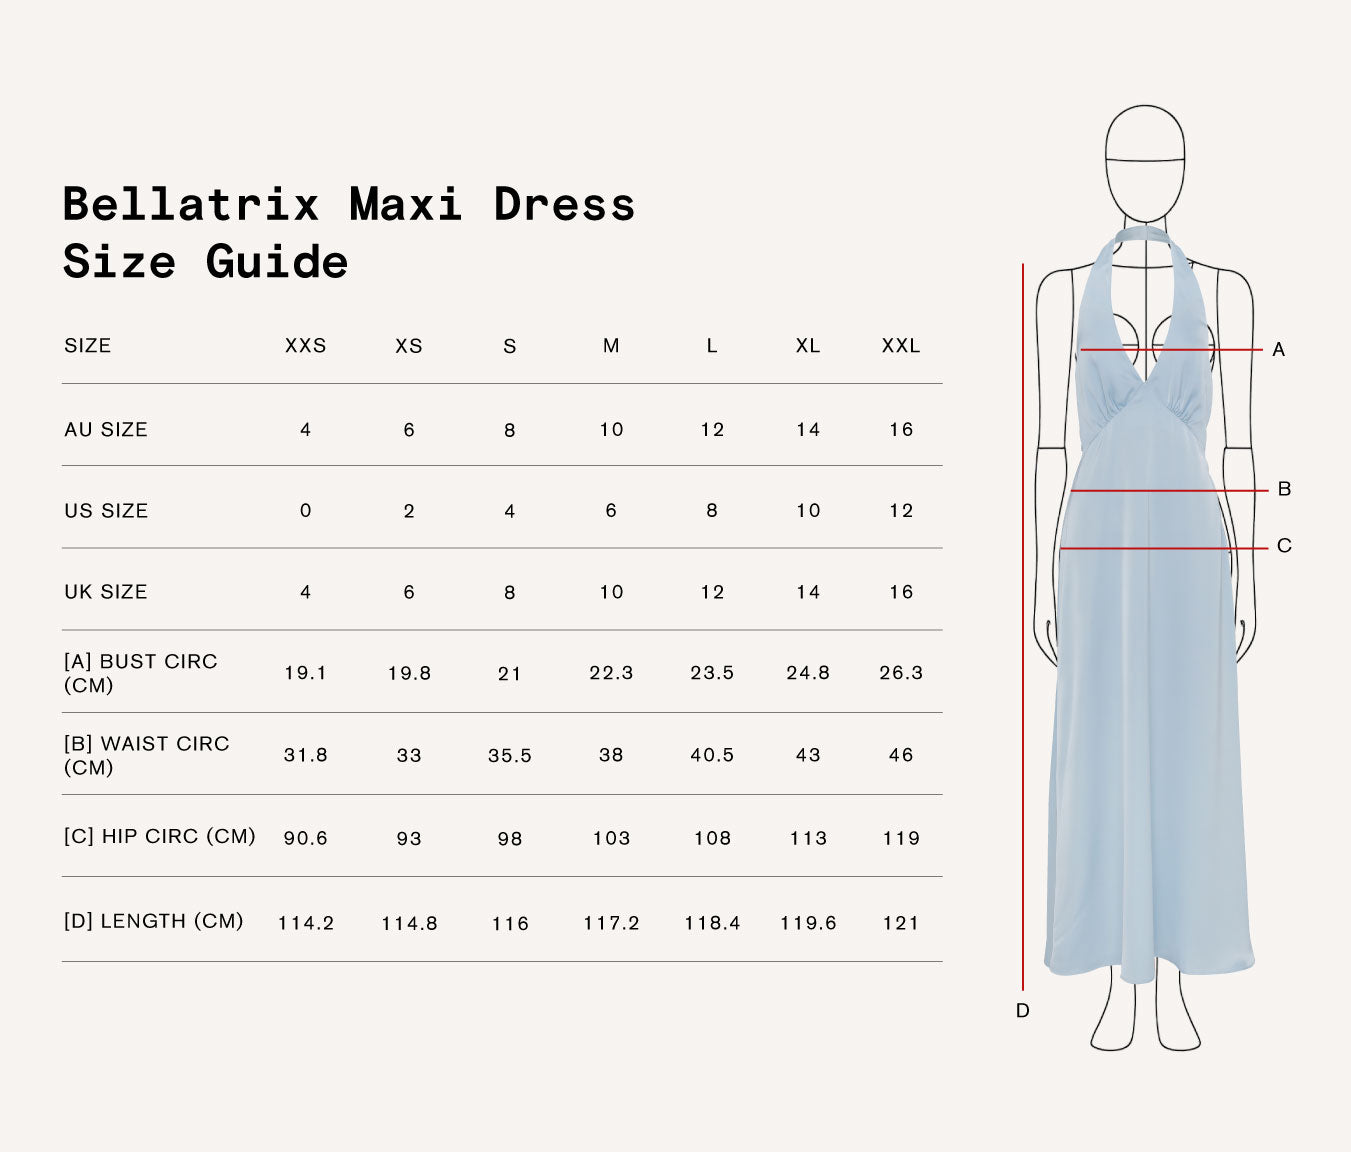Click the UK SIZE row label
The image size is (1351, 1152).
point(106,591)
